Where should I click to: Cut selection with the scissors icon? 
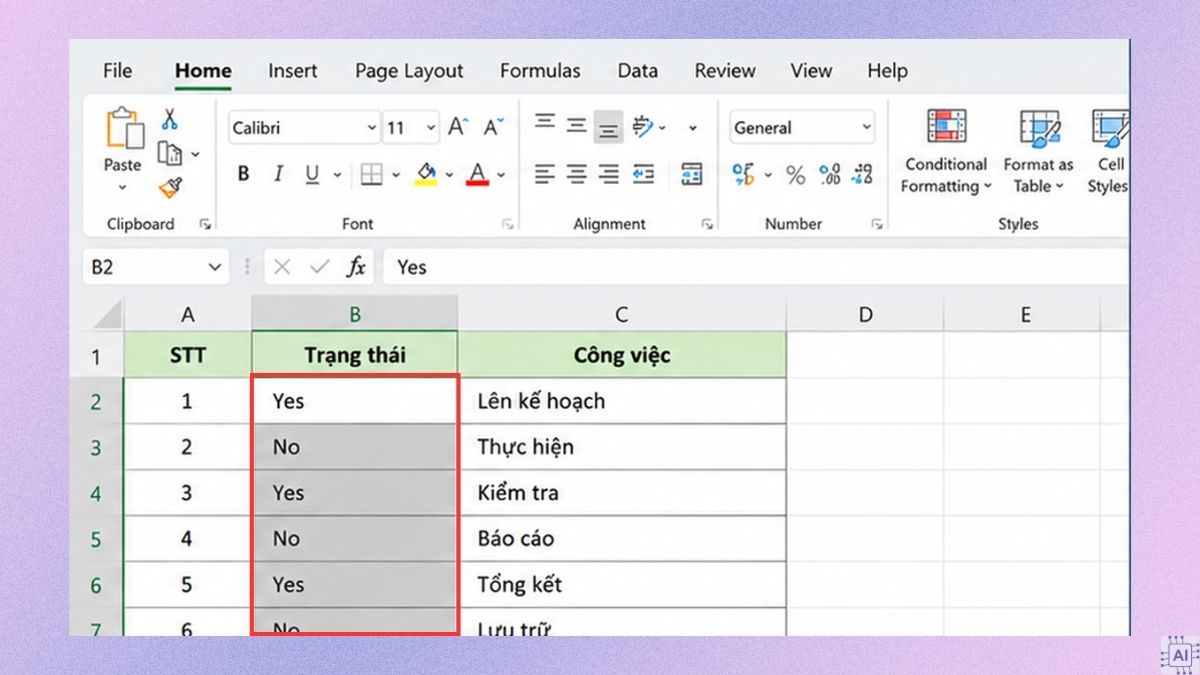(x=169, y=120)
